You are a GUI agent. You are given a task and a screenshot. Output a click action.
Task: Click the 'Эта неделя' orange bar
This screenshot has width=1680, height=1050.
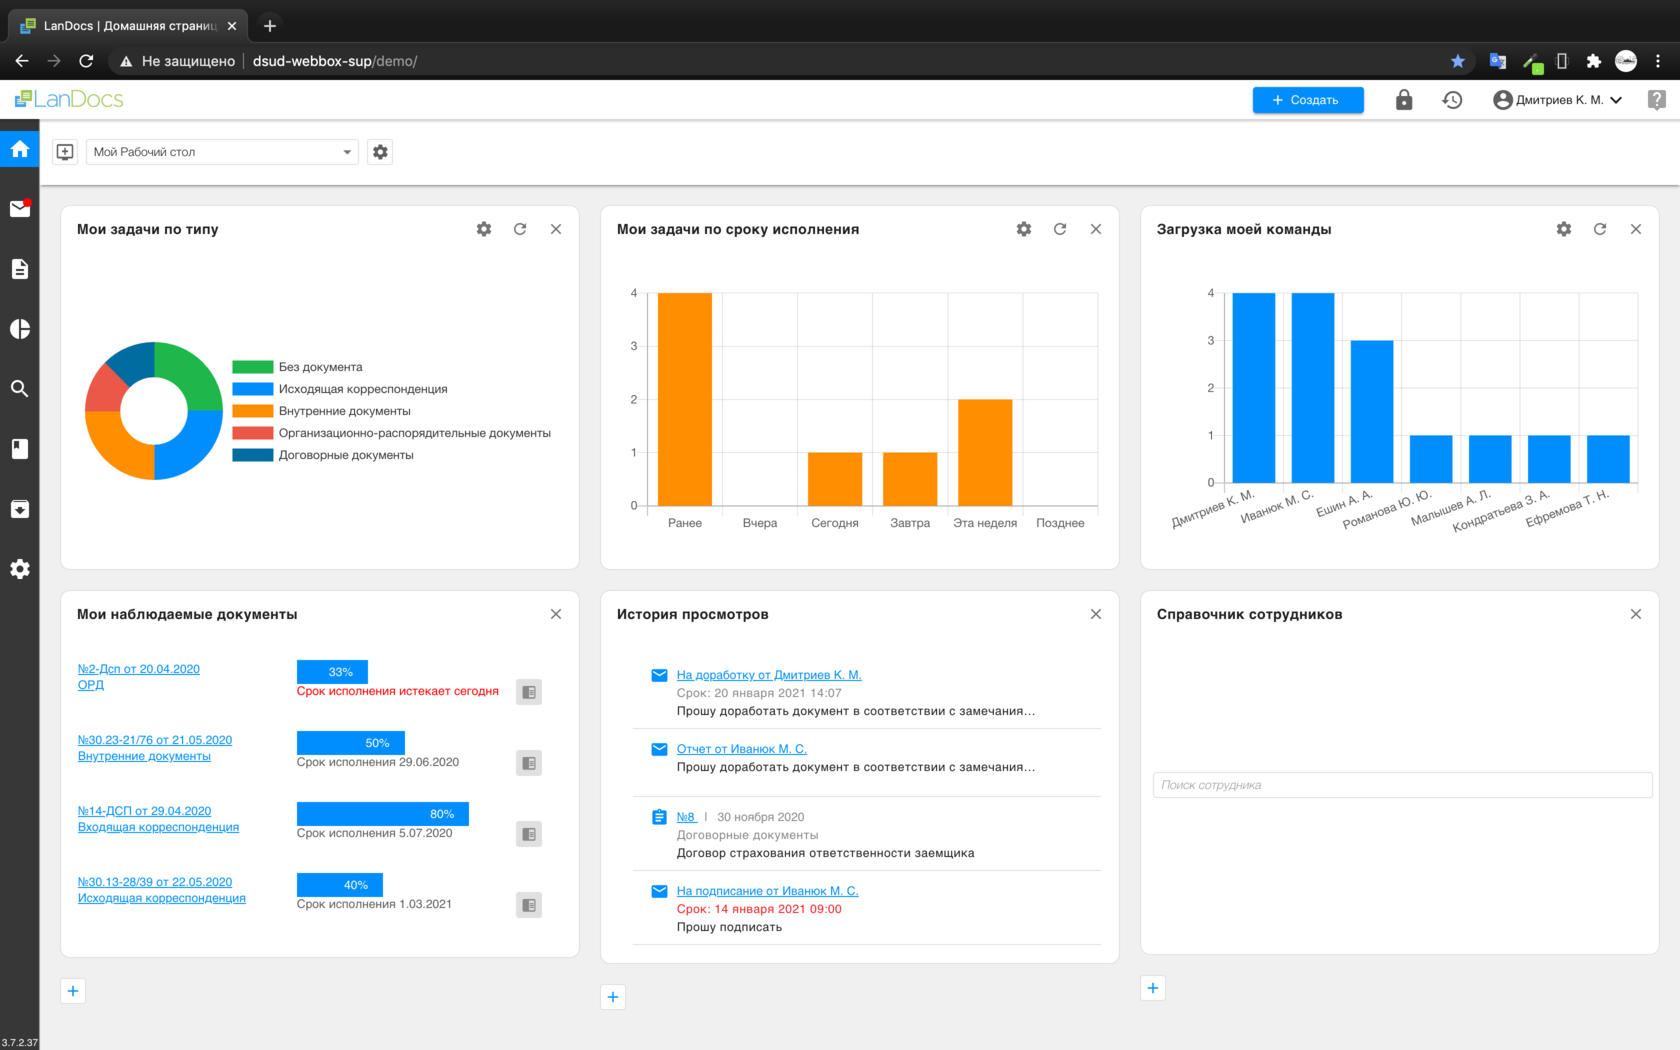pos(985,452)
